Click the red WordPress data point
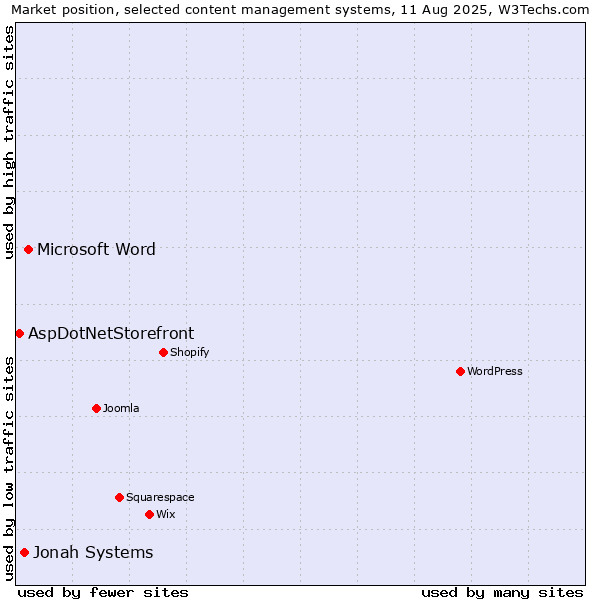This screenshot has width=600, height=600. 460,371
